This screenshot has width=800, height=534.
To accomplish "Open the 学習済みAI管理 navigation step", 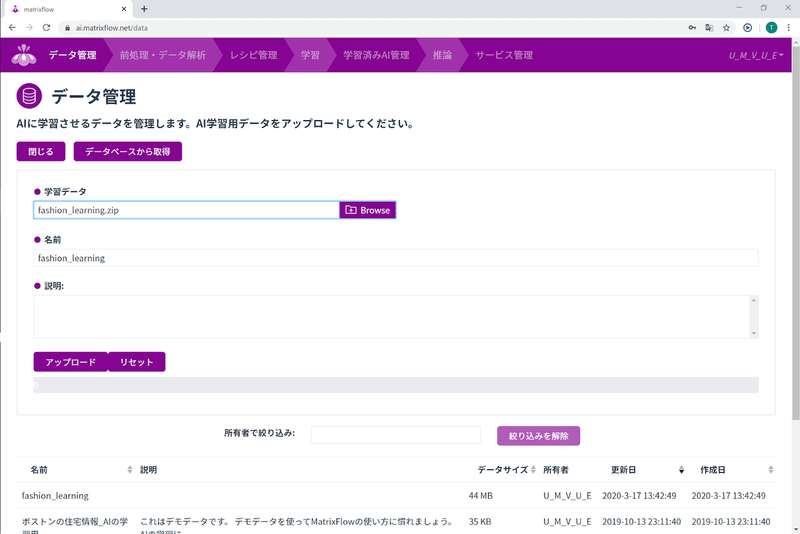I will tap(376, 55).
